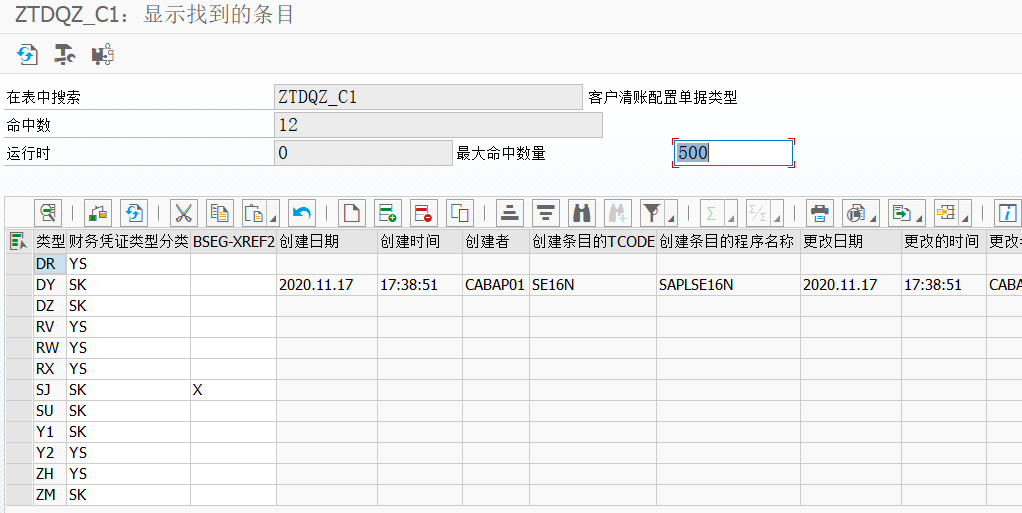Open the Set Filter funnel dropdown
The image size is (1022, 513).
[658, 213]
